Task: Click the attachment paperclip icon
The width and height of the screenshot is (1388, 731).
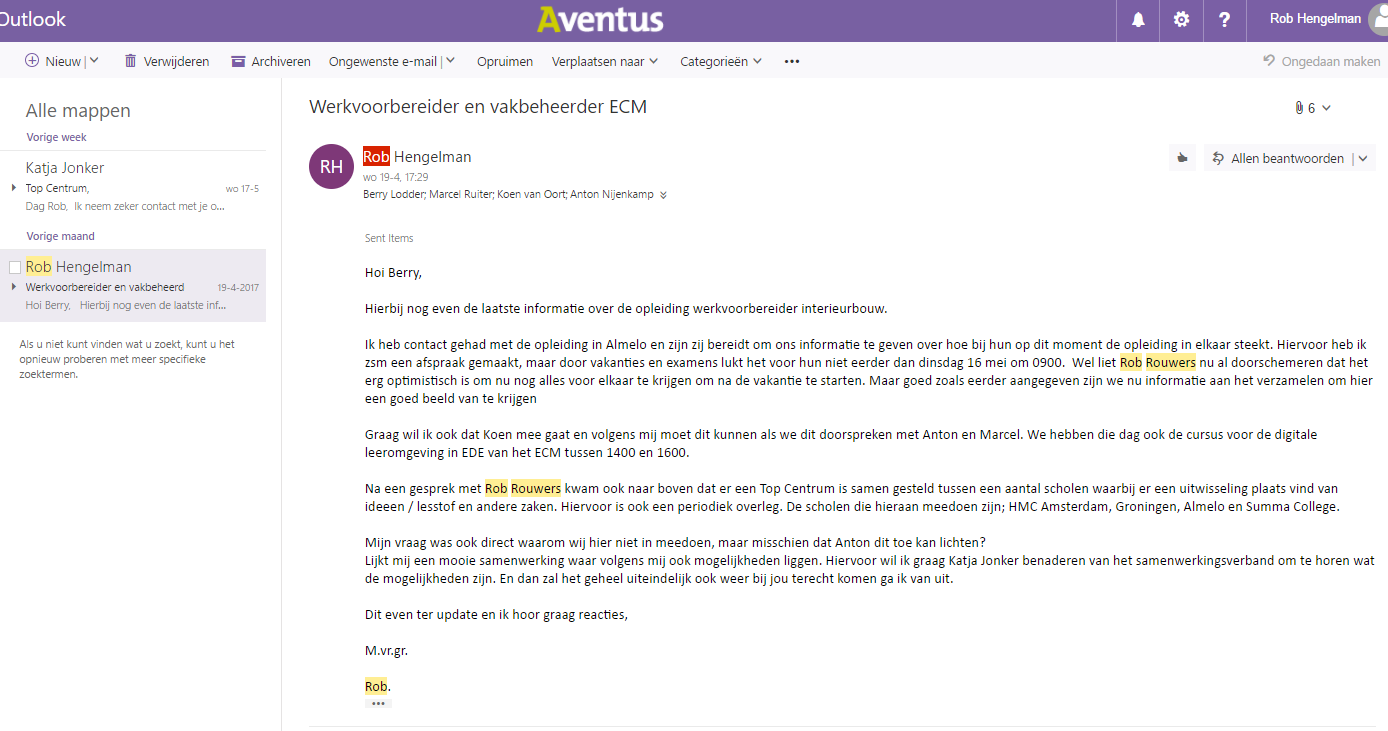Action: point(1299,108)
